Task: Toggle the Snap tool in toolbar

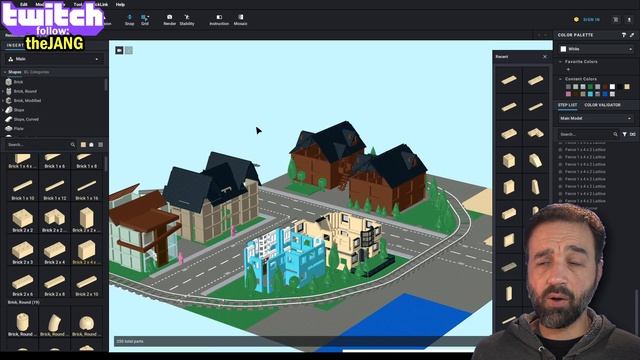Action: [129, 20]
